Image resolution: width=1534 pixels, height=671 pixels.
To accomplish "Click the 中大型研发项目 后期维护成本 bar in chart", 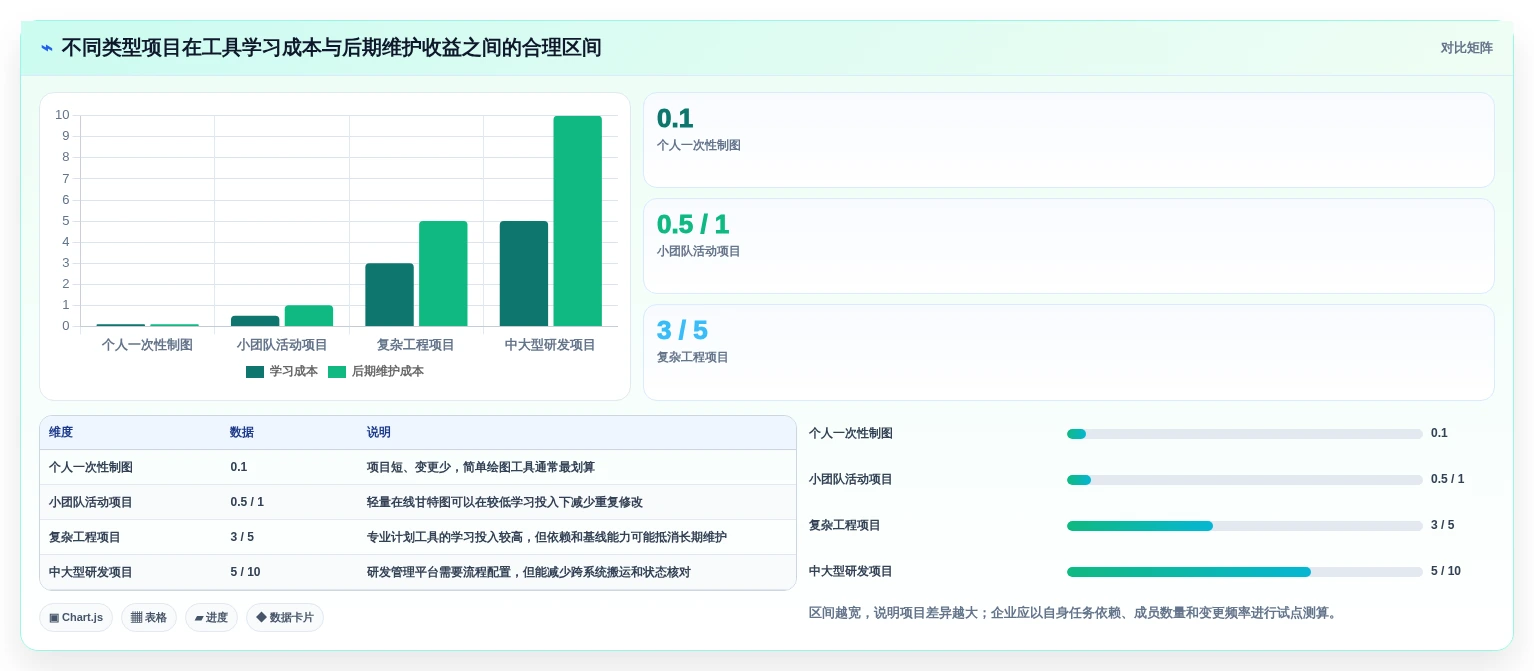I will [x=578, y=221].
